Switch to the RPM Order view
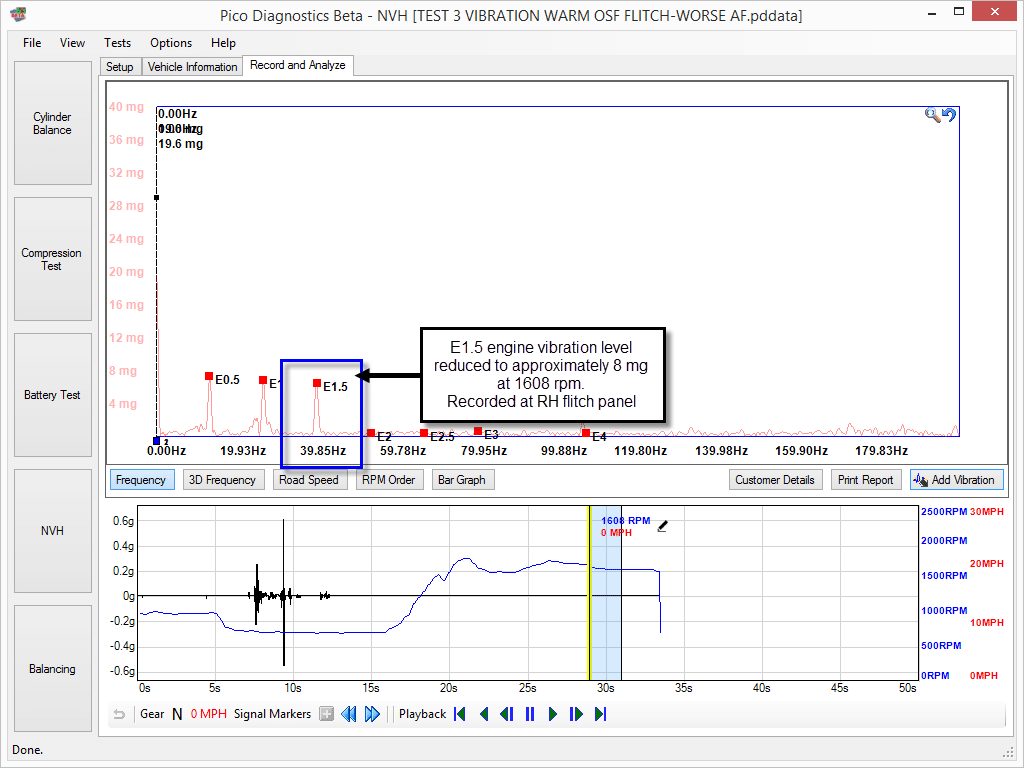 coord(389,480)
